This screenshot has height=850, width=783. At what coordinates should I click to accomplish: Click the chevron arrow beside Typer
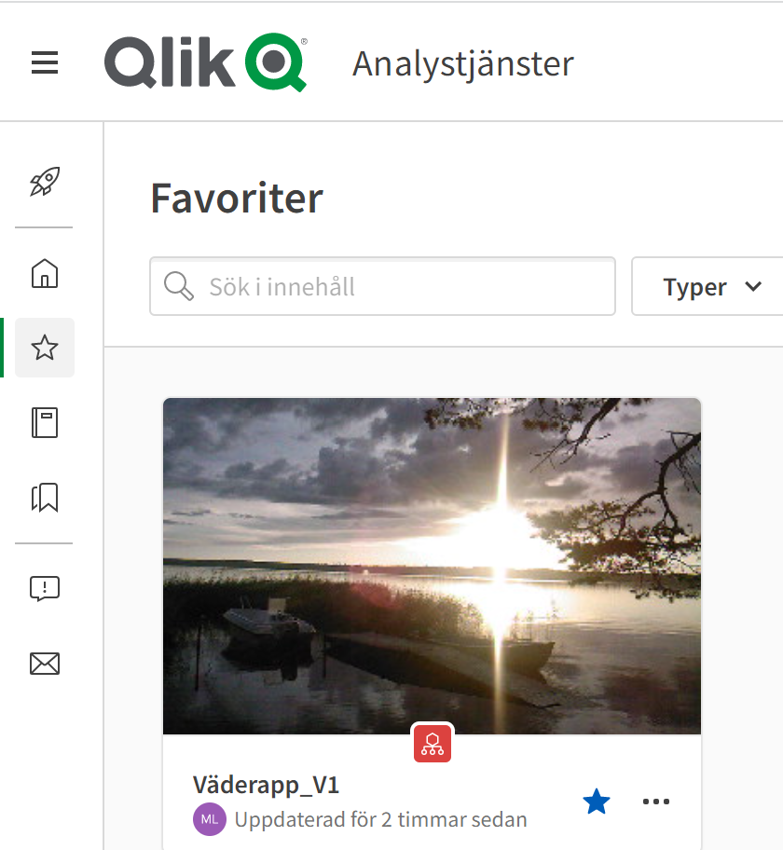tap(753, 286)
